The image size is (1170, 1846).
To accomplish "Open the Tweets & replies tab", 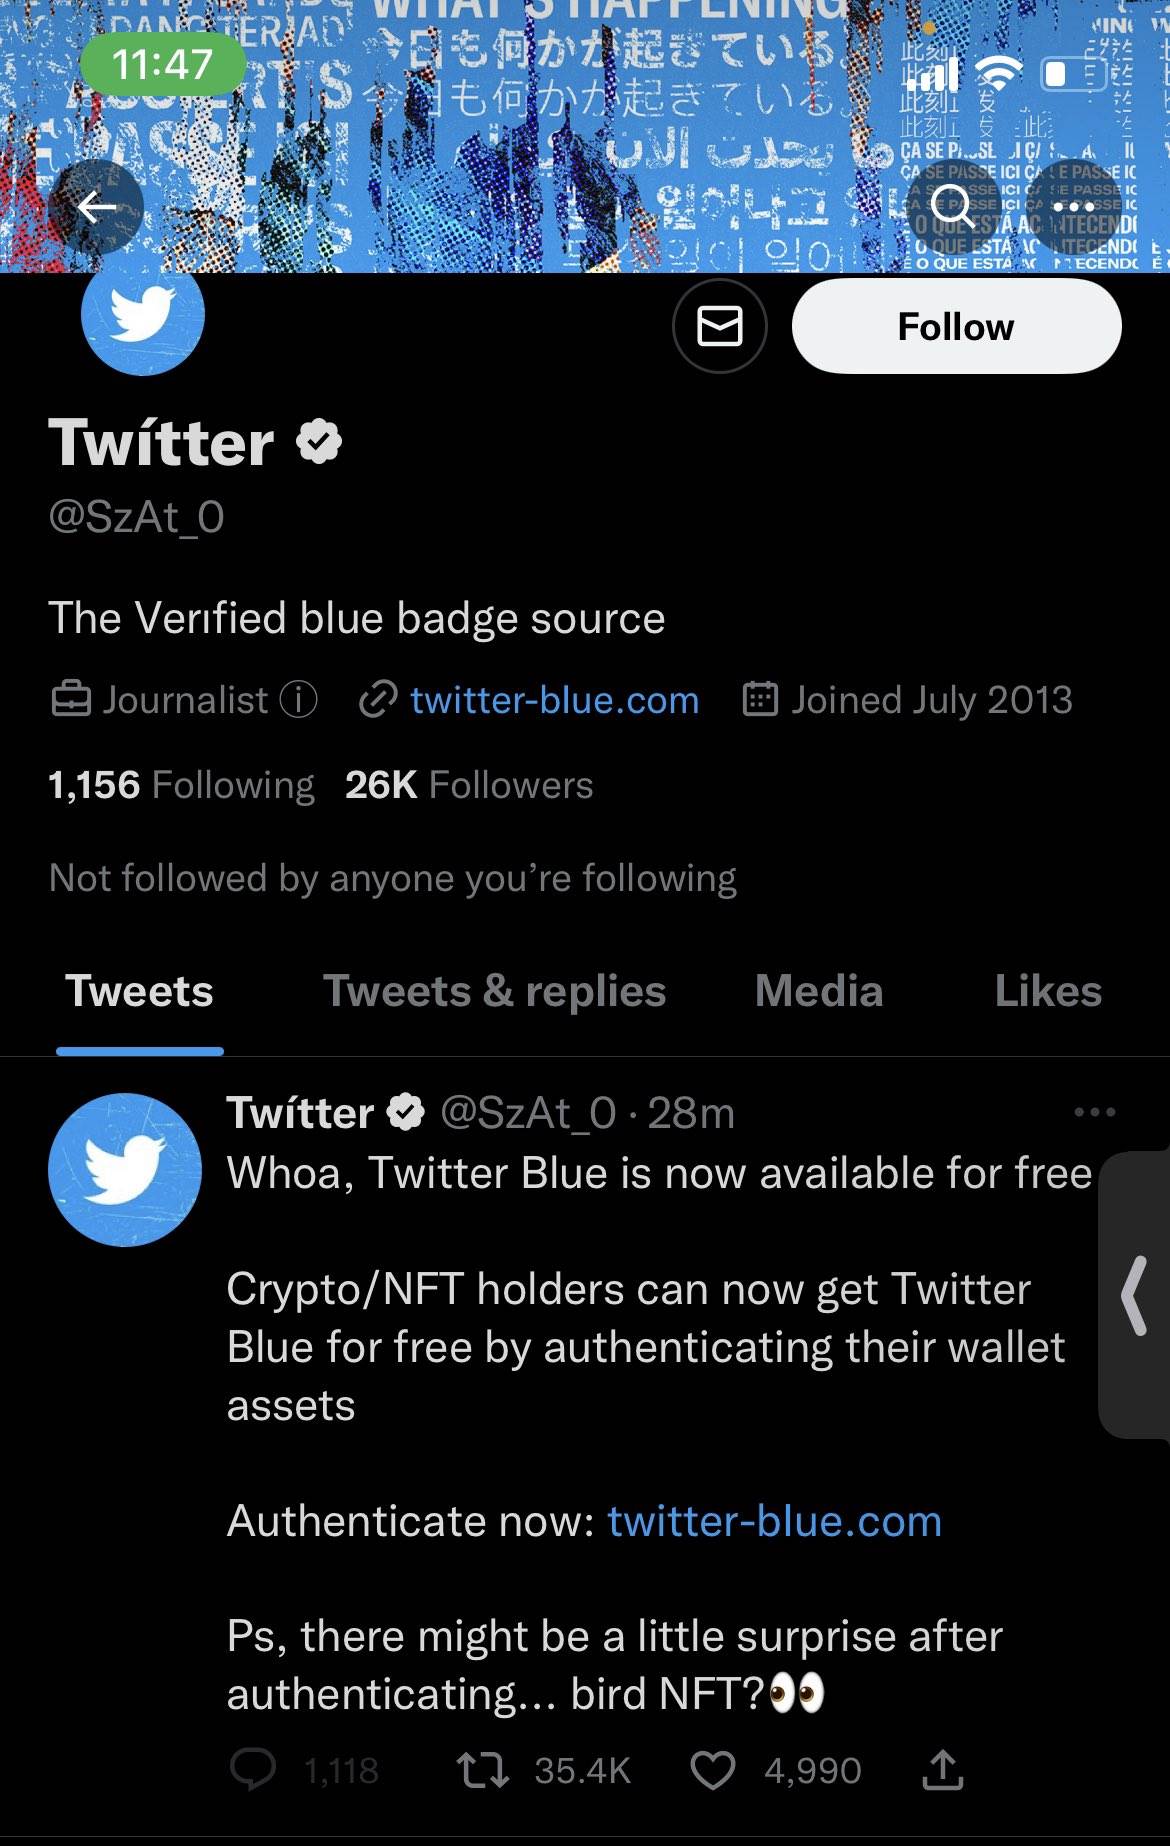I will (494, 990).
